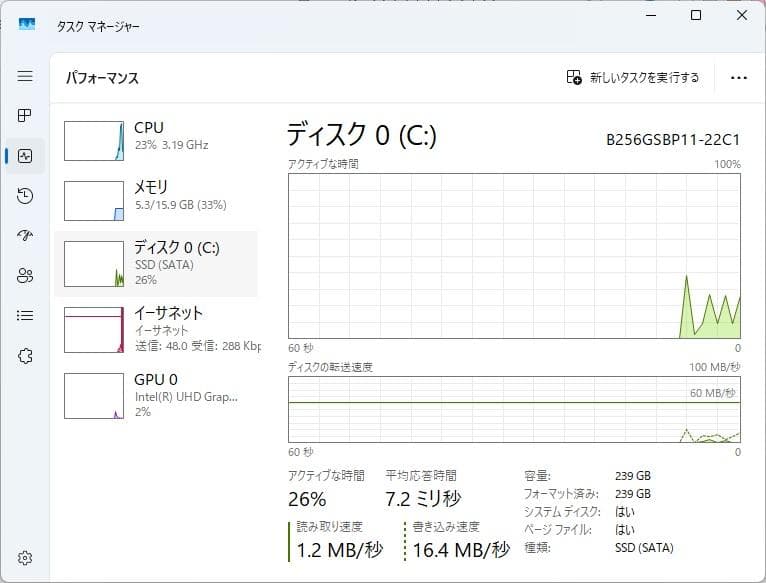Select the Performance page icon
The height and width of the screenshot is (583, 766).
[25, 156]
